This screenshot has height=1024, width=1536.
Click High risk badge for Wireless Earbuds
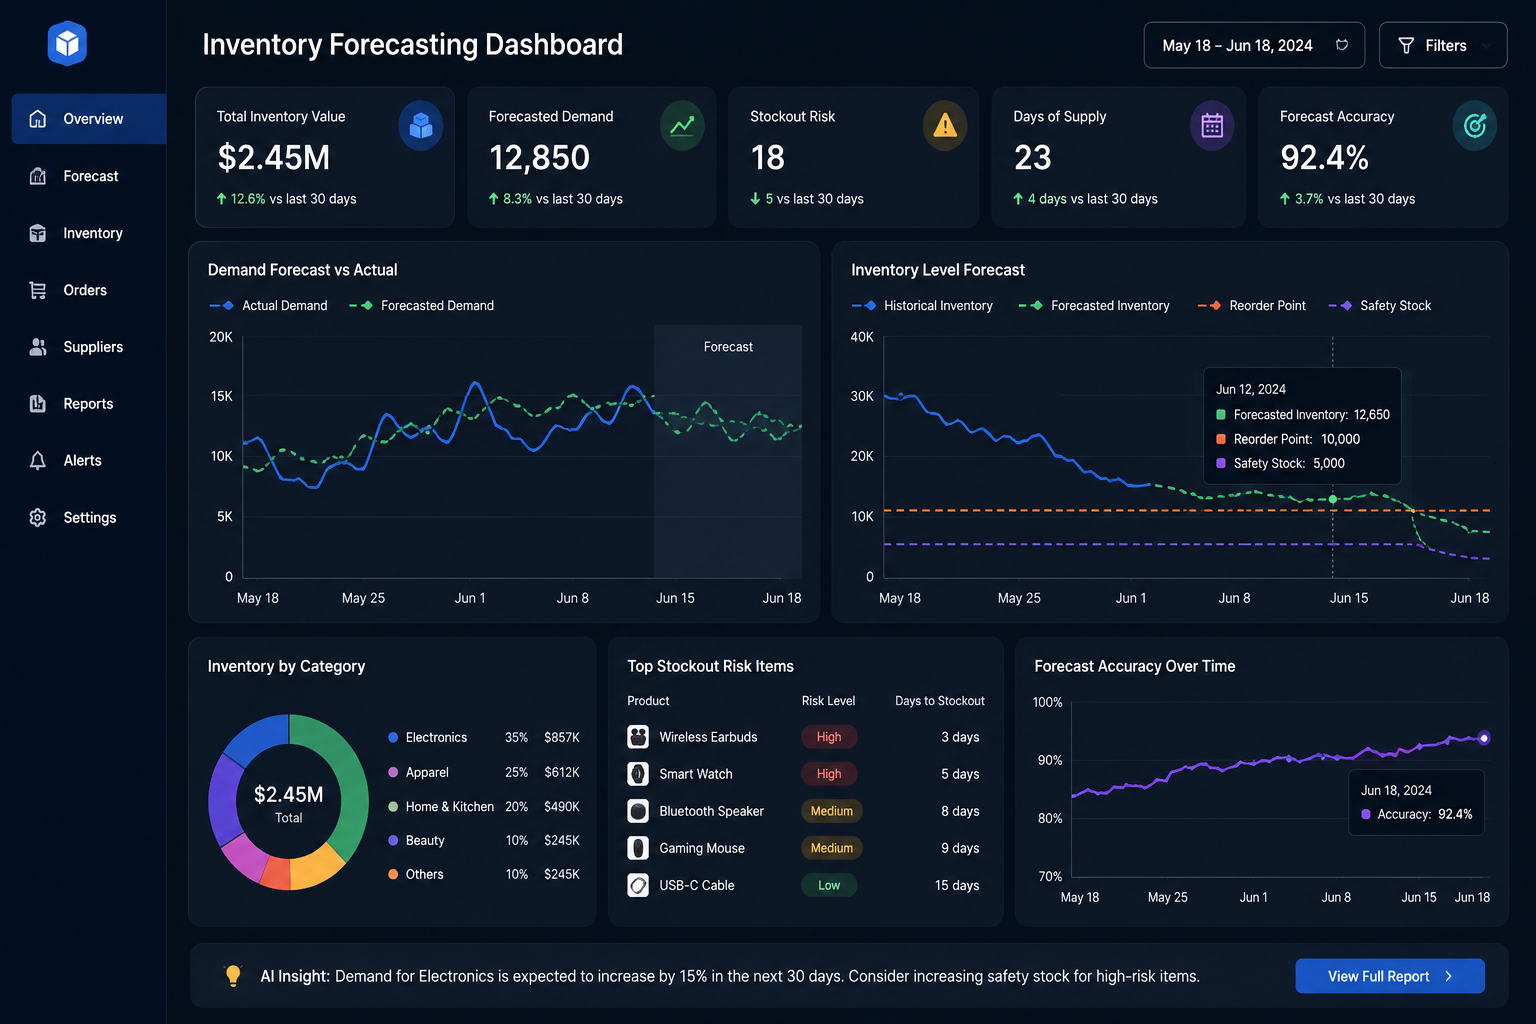(829, 737)
